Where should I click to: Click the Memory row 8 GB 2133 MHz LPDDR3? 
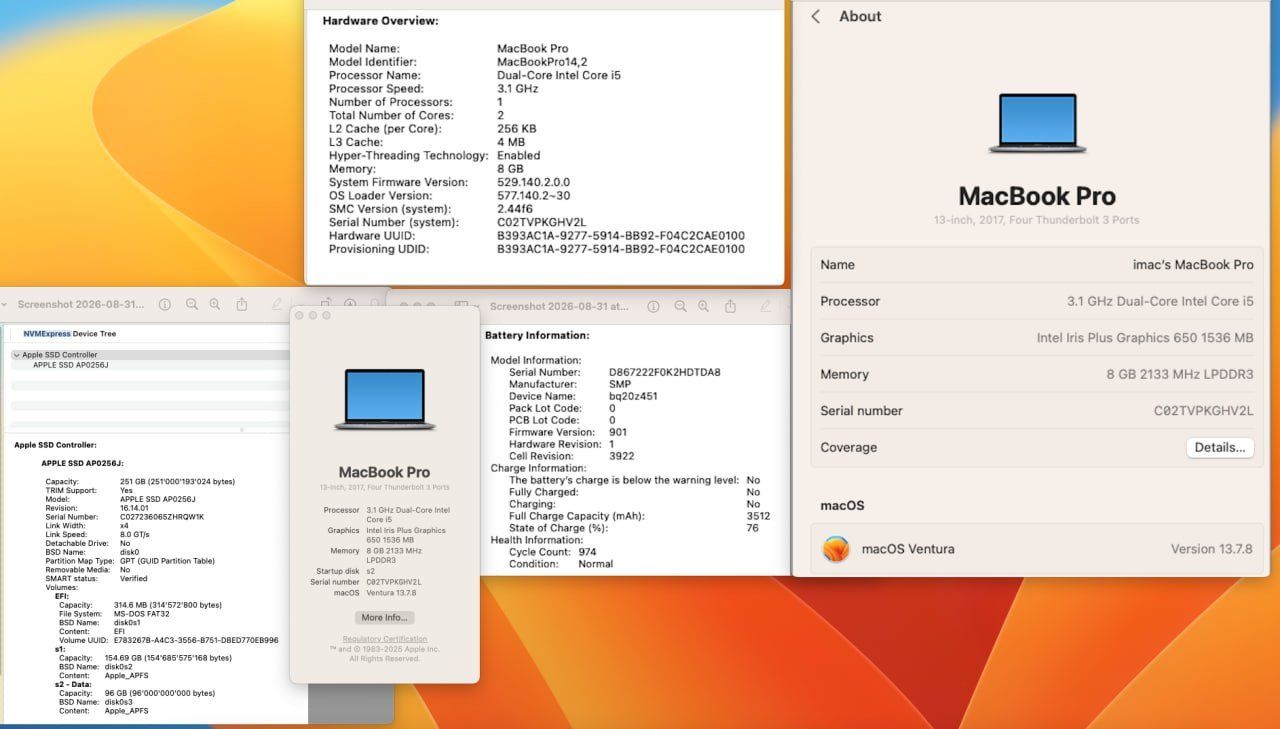[1037, 374]
